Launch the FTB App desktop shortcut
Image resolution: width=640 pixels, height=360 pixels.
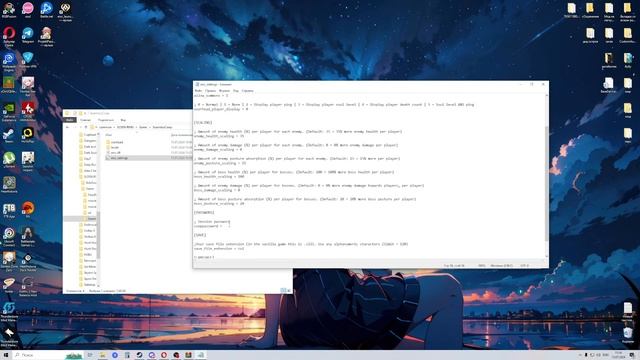pos(9,210)
